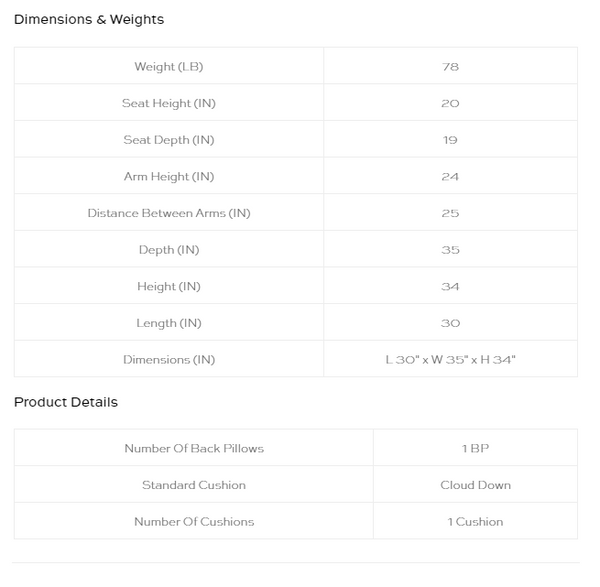The height and width of the screenshot is (587, 600).
Task: Select the Seat Depth (IN) label
Action: 169,140
